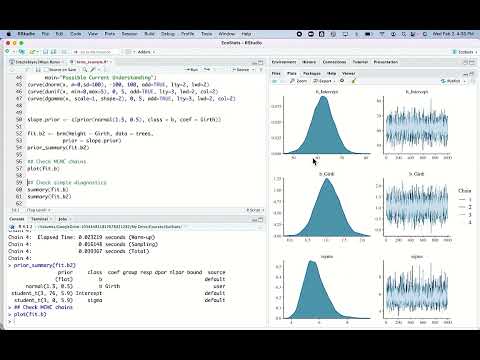This screenshot has width=480, height=360.
Task: Open the Session menu
Action: (x=129, y=34)
